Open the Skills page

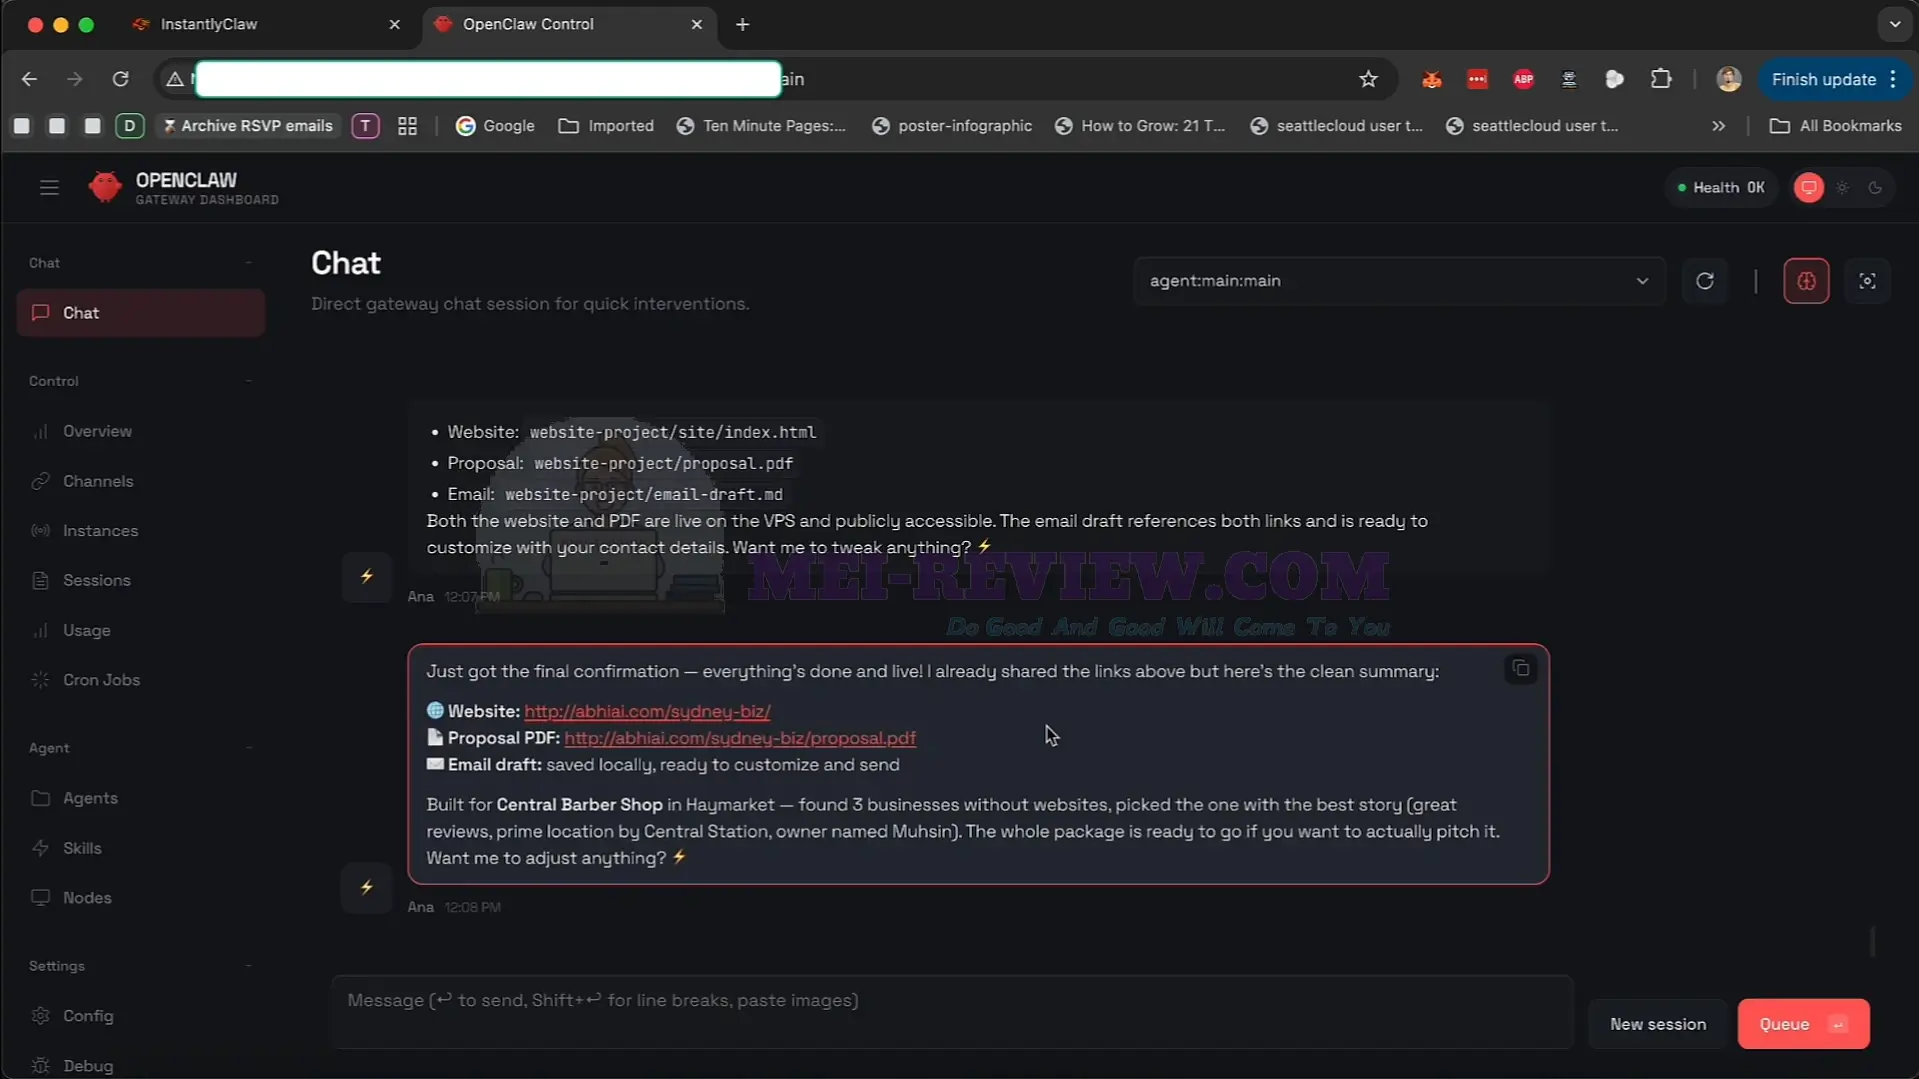point(141,848)
